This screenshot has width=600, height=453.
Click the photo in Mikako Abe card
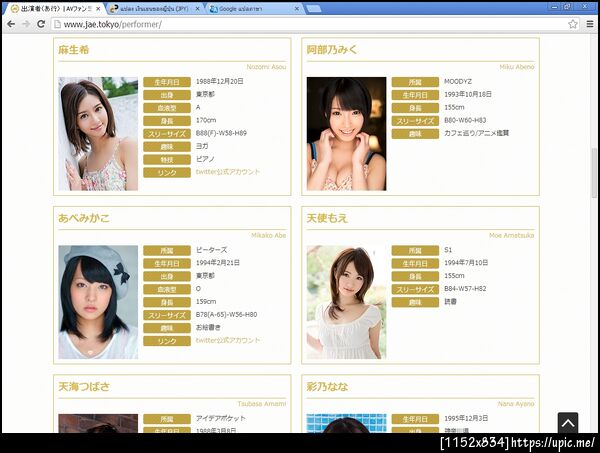pos(98,302)
